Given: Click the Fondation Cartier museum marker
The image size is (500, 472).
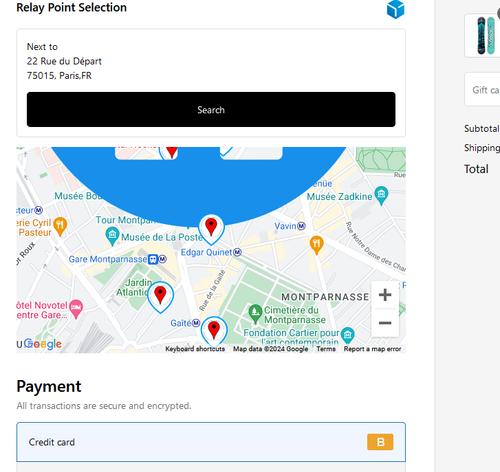Looking at the screenshot, I should (x=348, y=335).
